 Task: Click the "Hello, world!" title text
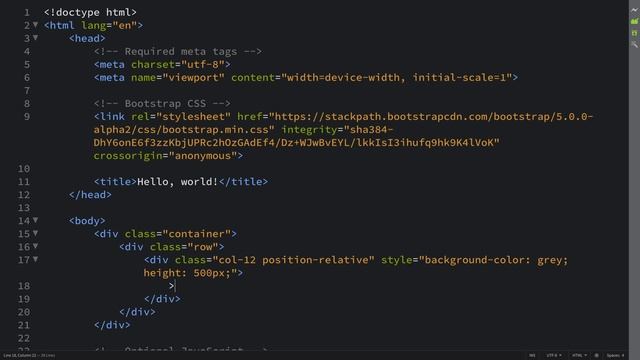[178, 182]
